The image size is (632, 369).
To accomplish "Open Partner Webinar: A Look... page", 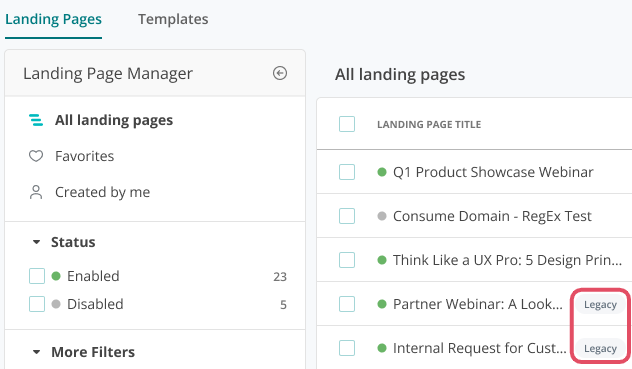I will click(x=478, y=304).
